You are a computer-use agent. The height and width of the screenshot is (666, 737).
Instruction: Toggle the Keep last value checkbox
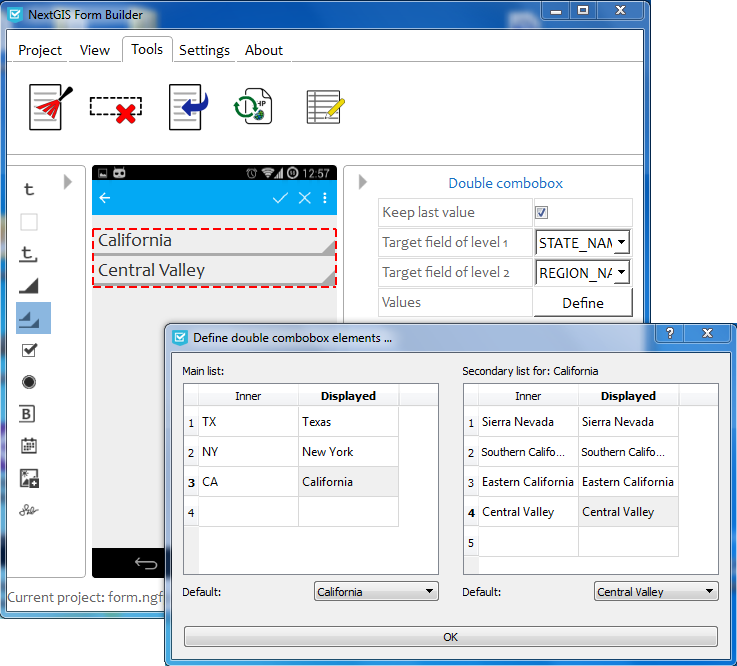tap(541, 212)
